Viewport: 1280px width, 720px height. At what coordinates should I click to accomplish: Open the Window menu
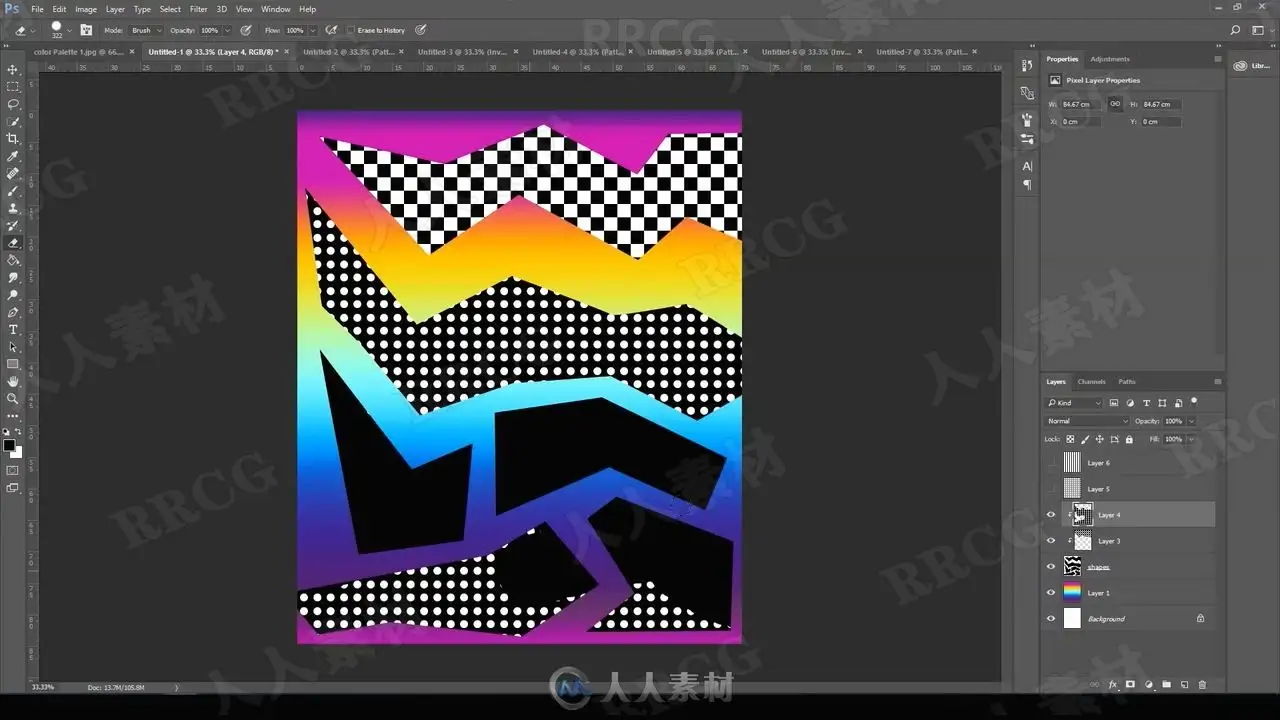click(x=276, y=9)
